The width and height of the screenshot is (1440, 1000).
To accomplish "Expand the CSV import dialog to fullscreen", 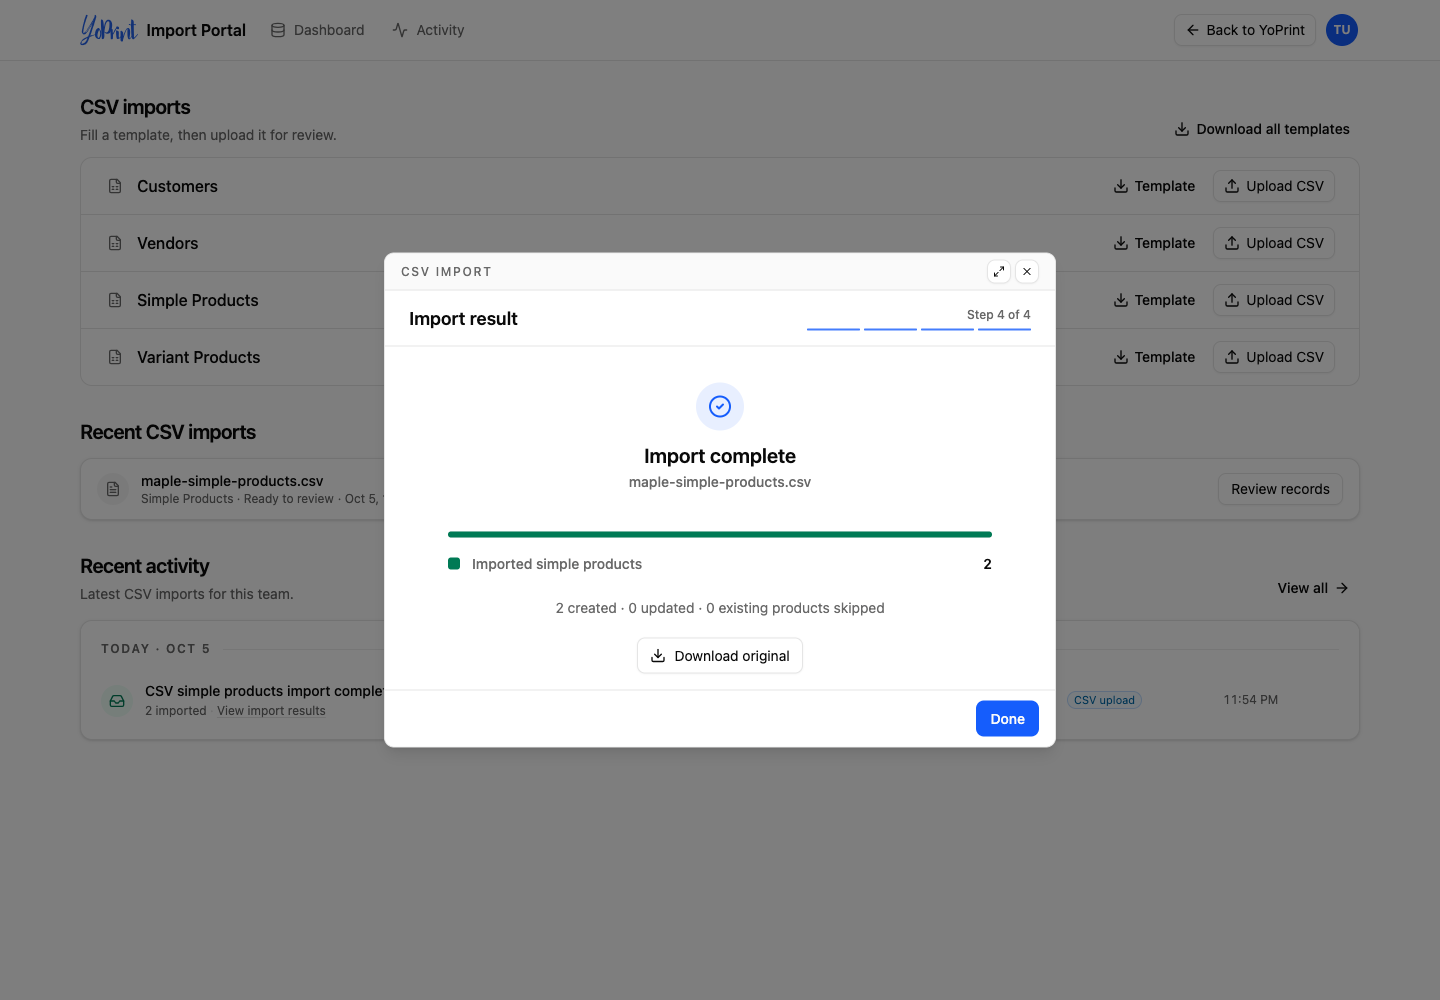I will (x=999, y=272).
